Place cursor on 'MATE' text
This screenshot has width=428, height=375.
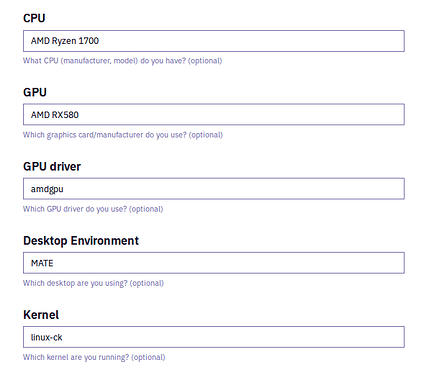42,263
